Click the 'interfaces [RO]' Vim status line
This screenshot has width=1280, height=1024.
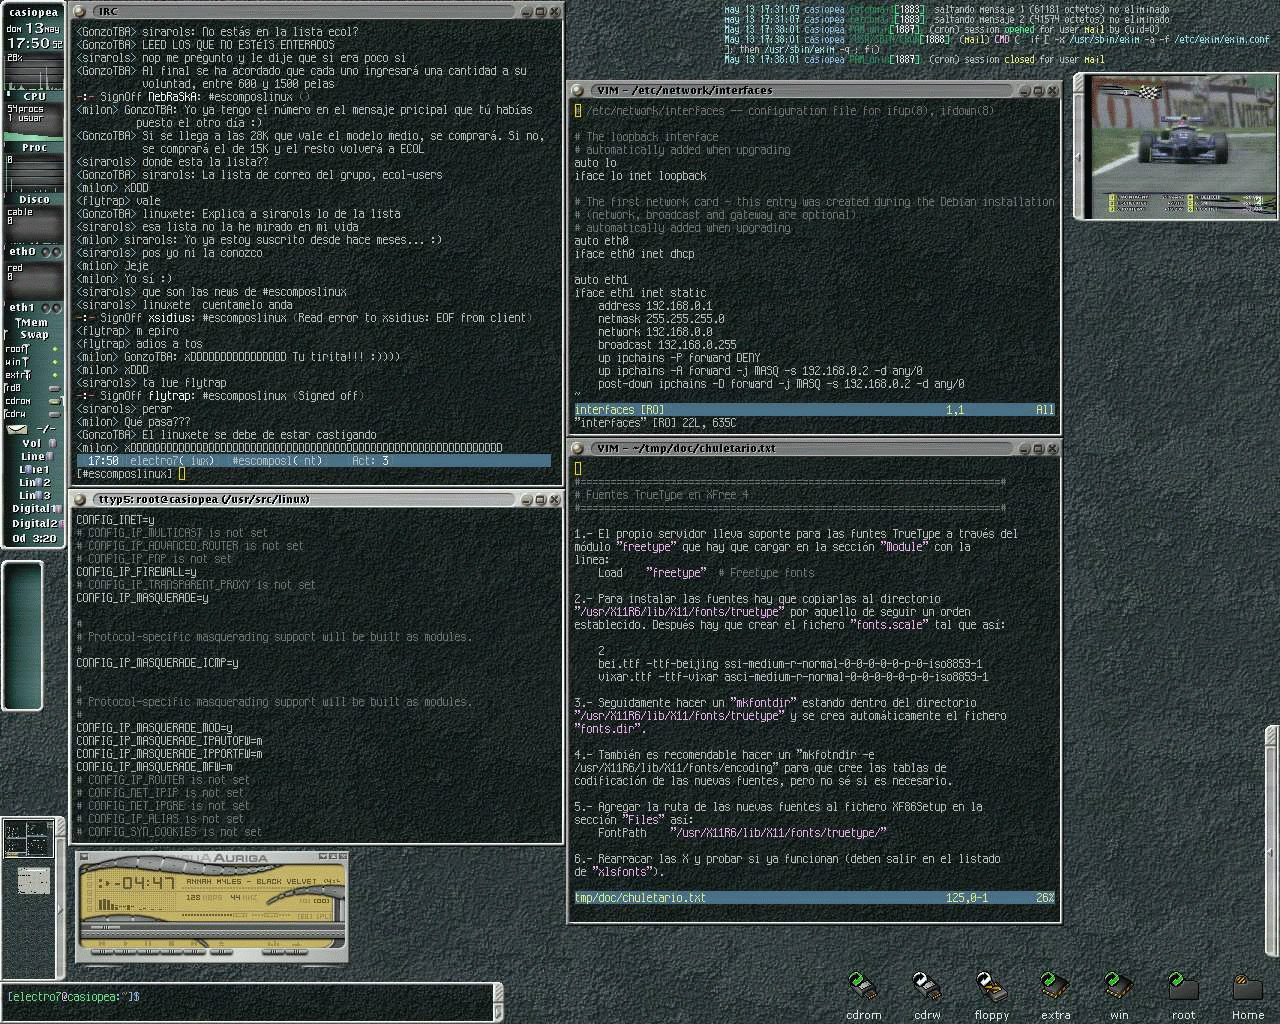pyautogui.click(x=814, y=409)
